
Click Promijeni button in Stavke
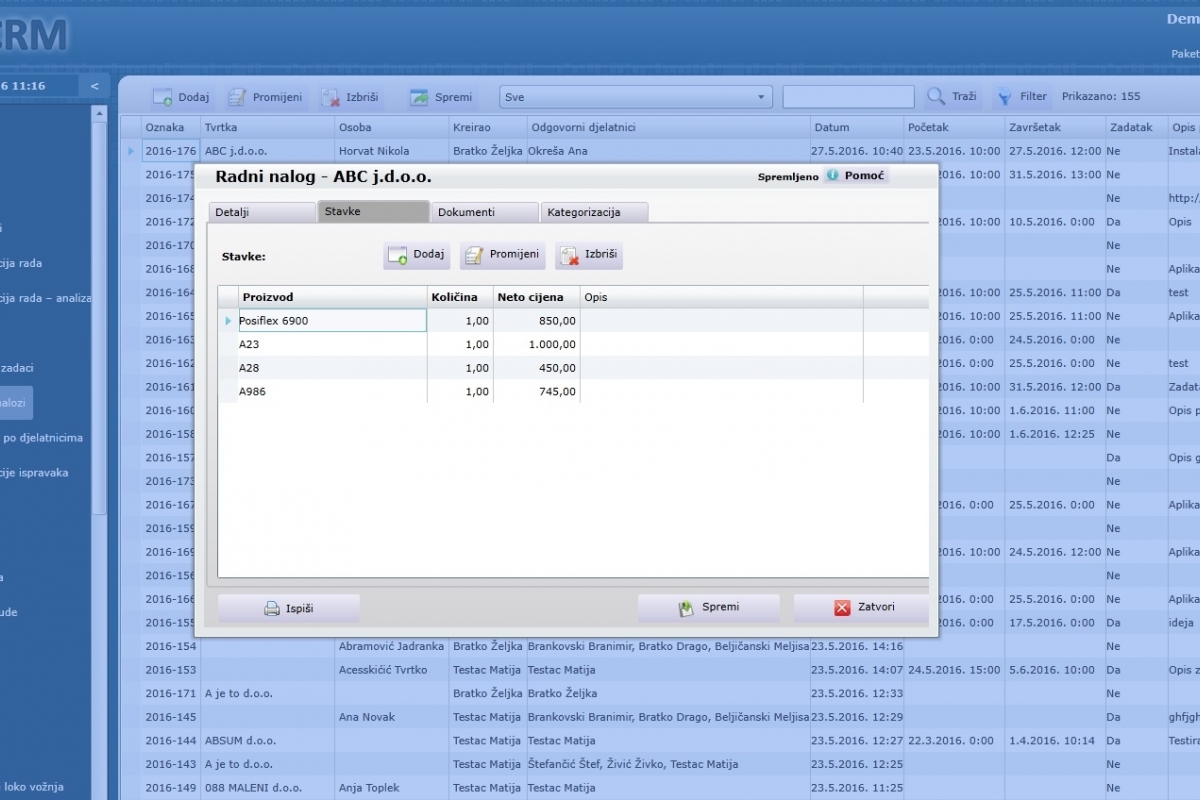[x=502, y=255]
